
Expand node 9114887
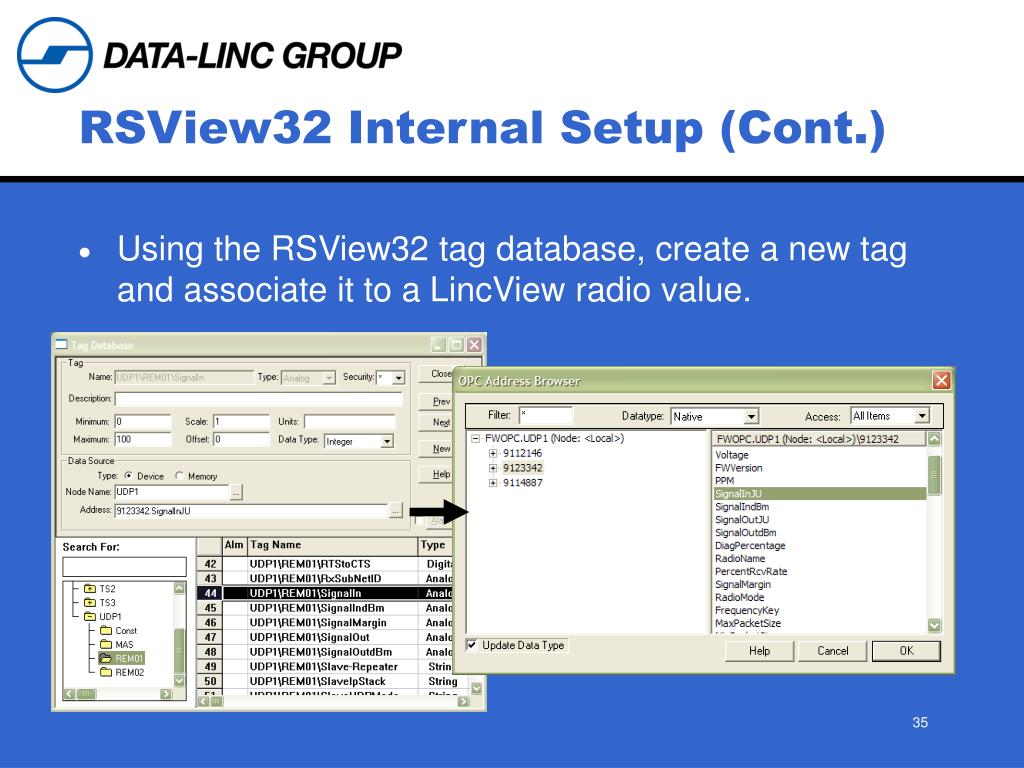point(493,483)
